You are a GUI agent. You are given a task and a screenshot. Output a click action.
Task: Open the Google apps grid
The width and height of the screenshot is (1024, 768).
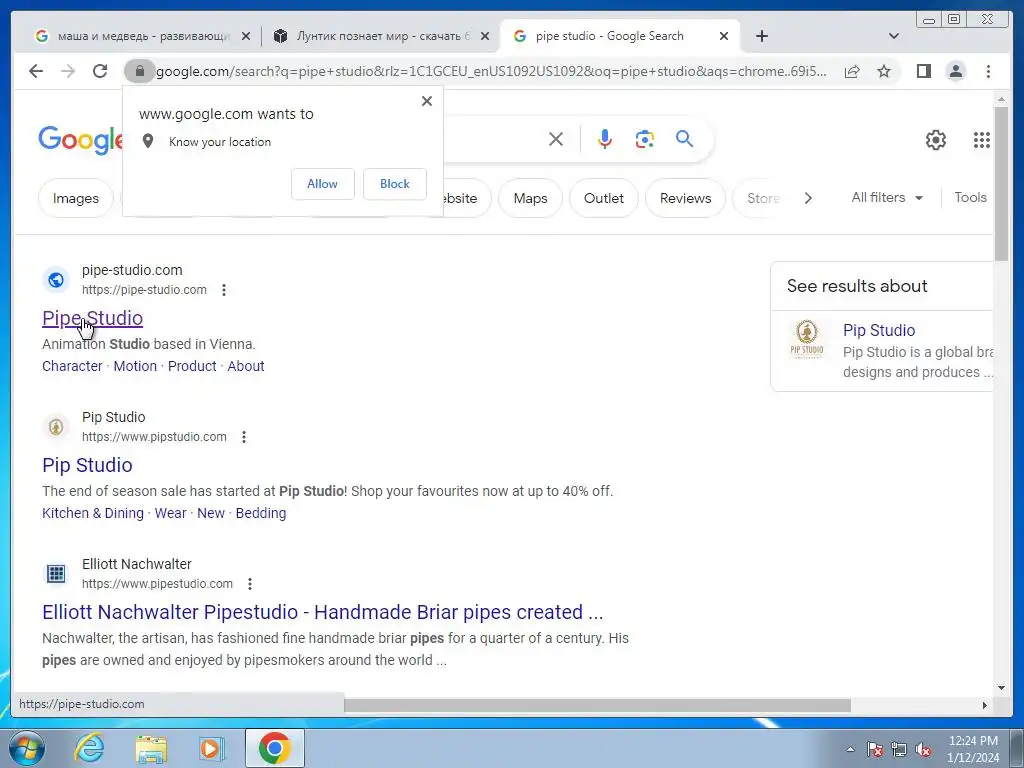pyautogui.click(x=982, y=140)
